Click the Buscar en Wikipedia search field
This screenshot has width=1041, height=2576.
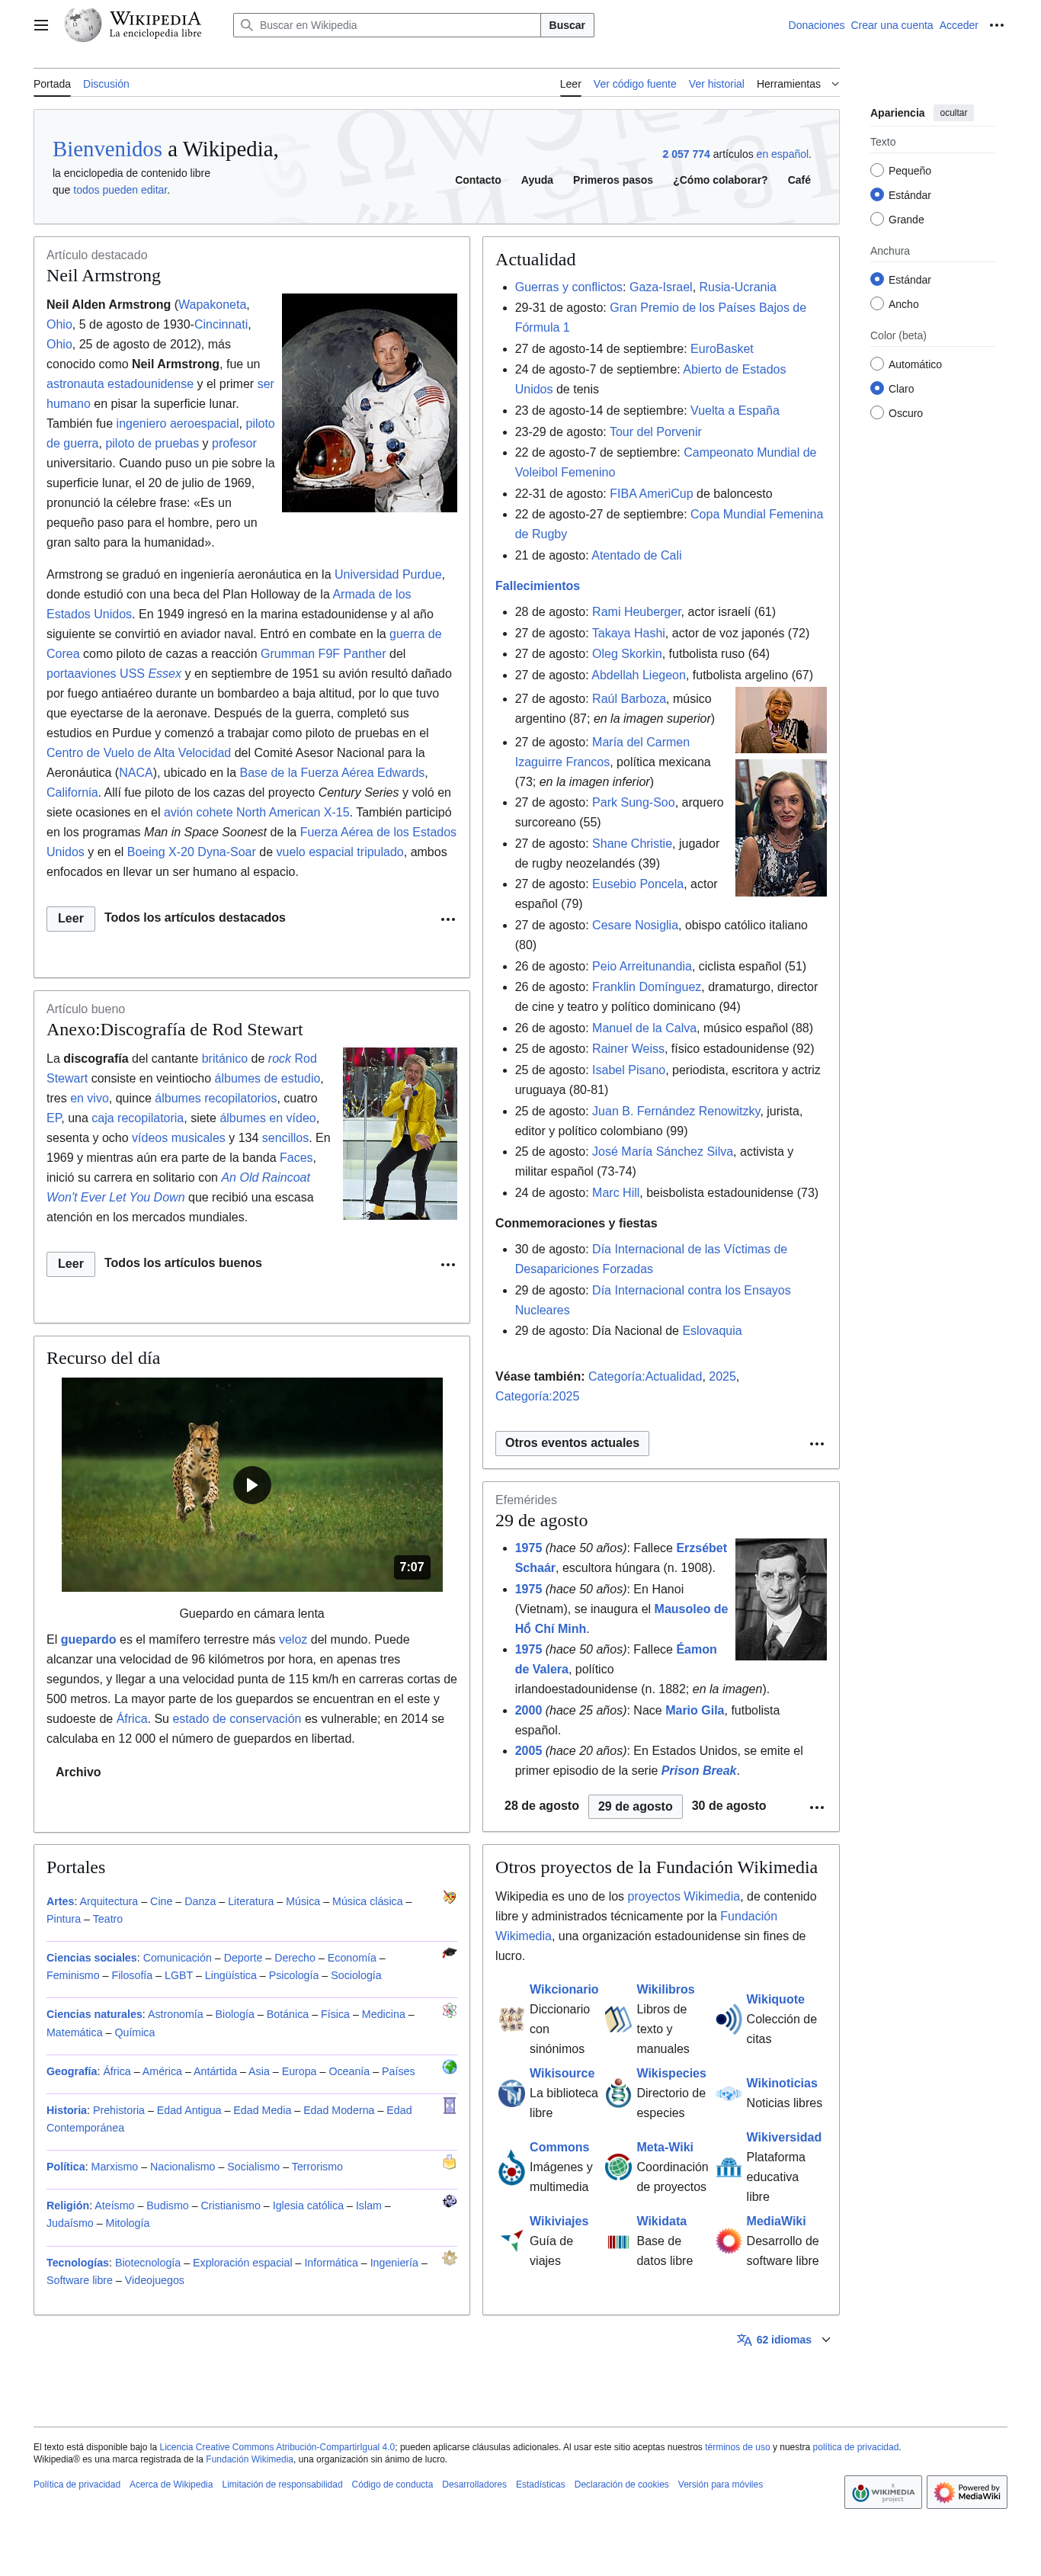[x=387, y=25]
